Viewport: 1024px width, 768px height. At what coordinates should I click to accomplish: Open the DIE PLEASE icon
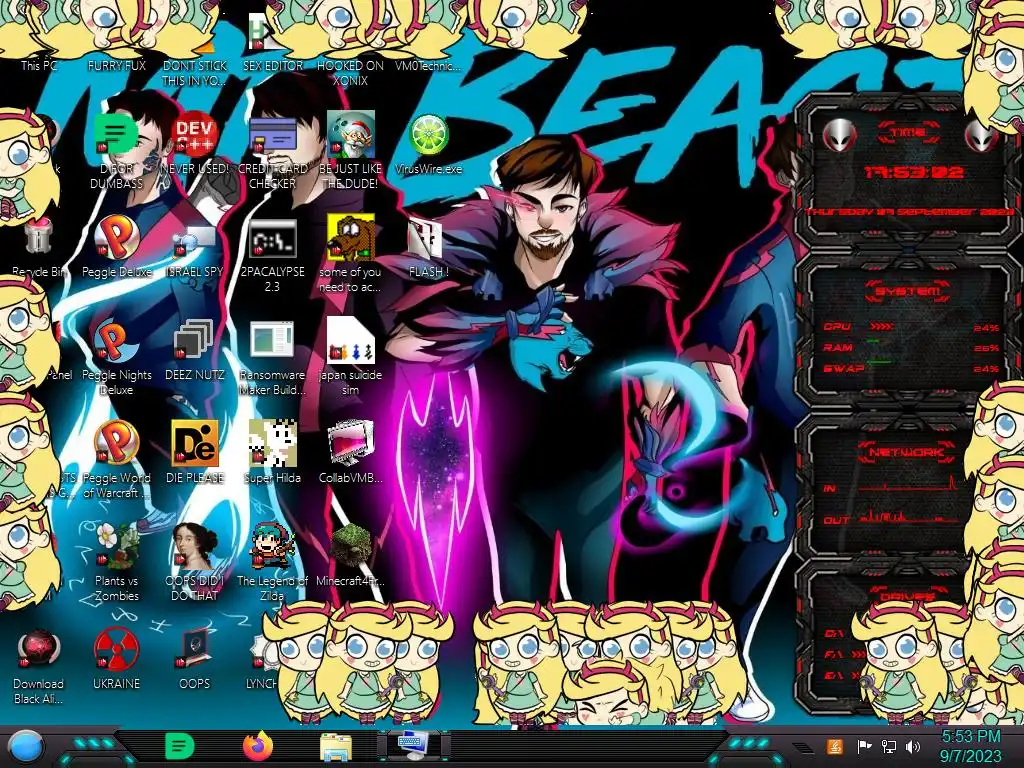coord(195,444)
